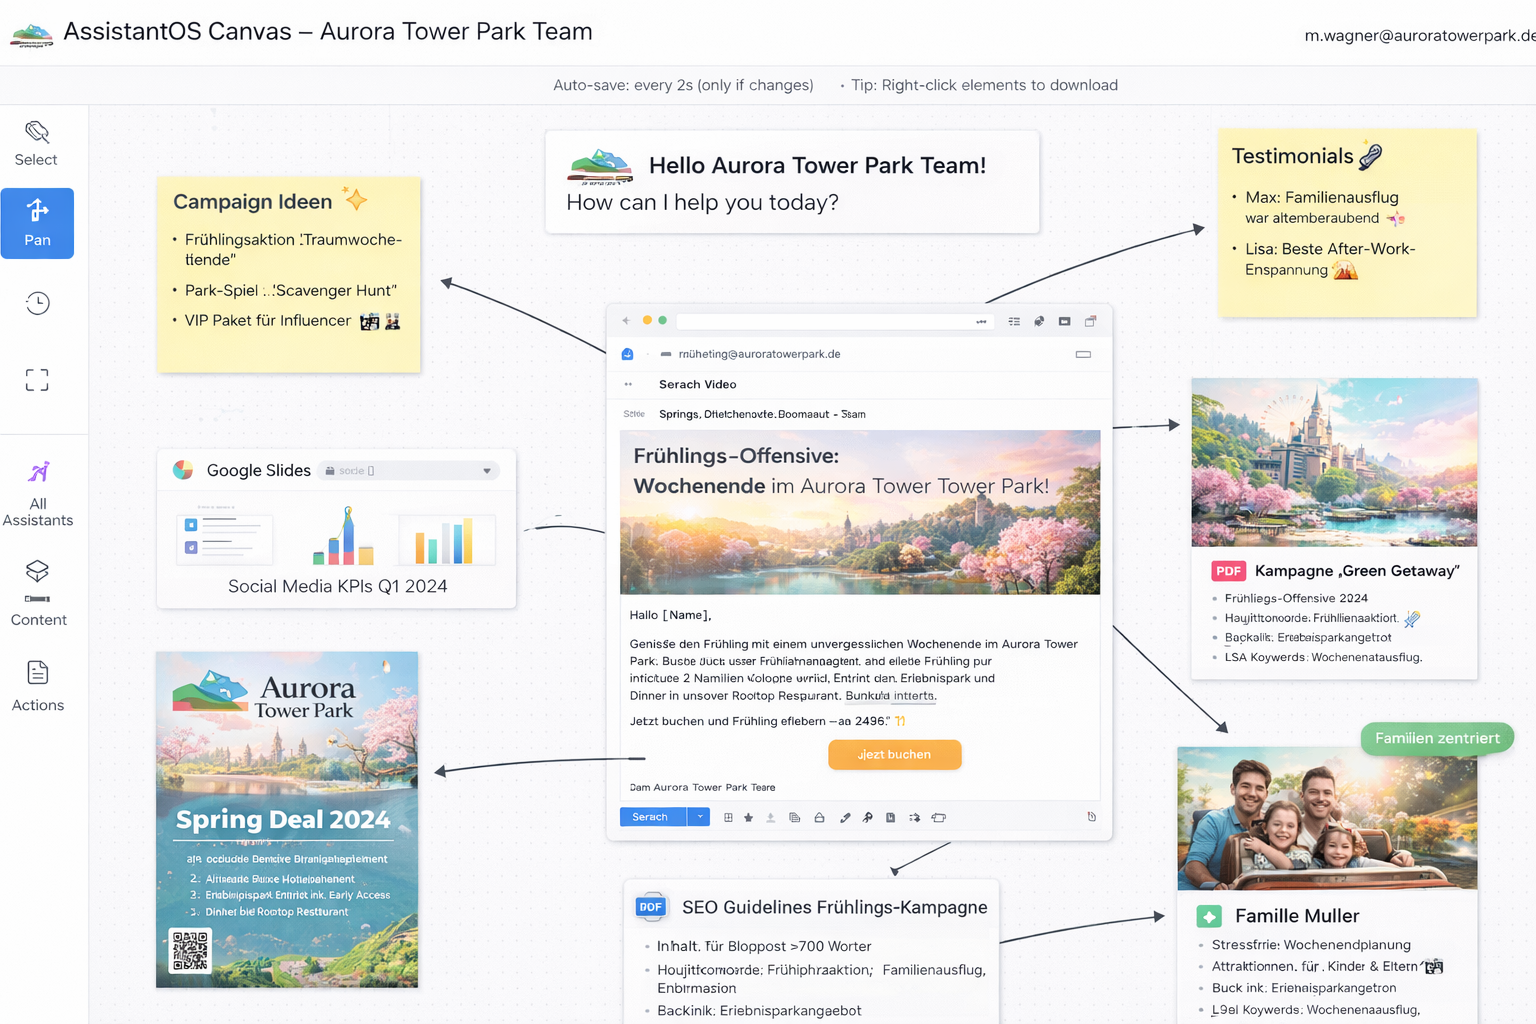Open the Content layers panel
This screenshot has width=1536, height=1024.
pos(38,593)
